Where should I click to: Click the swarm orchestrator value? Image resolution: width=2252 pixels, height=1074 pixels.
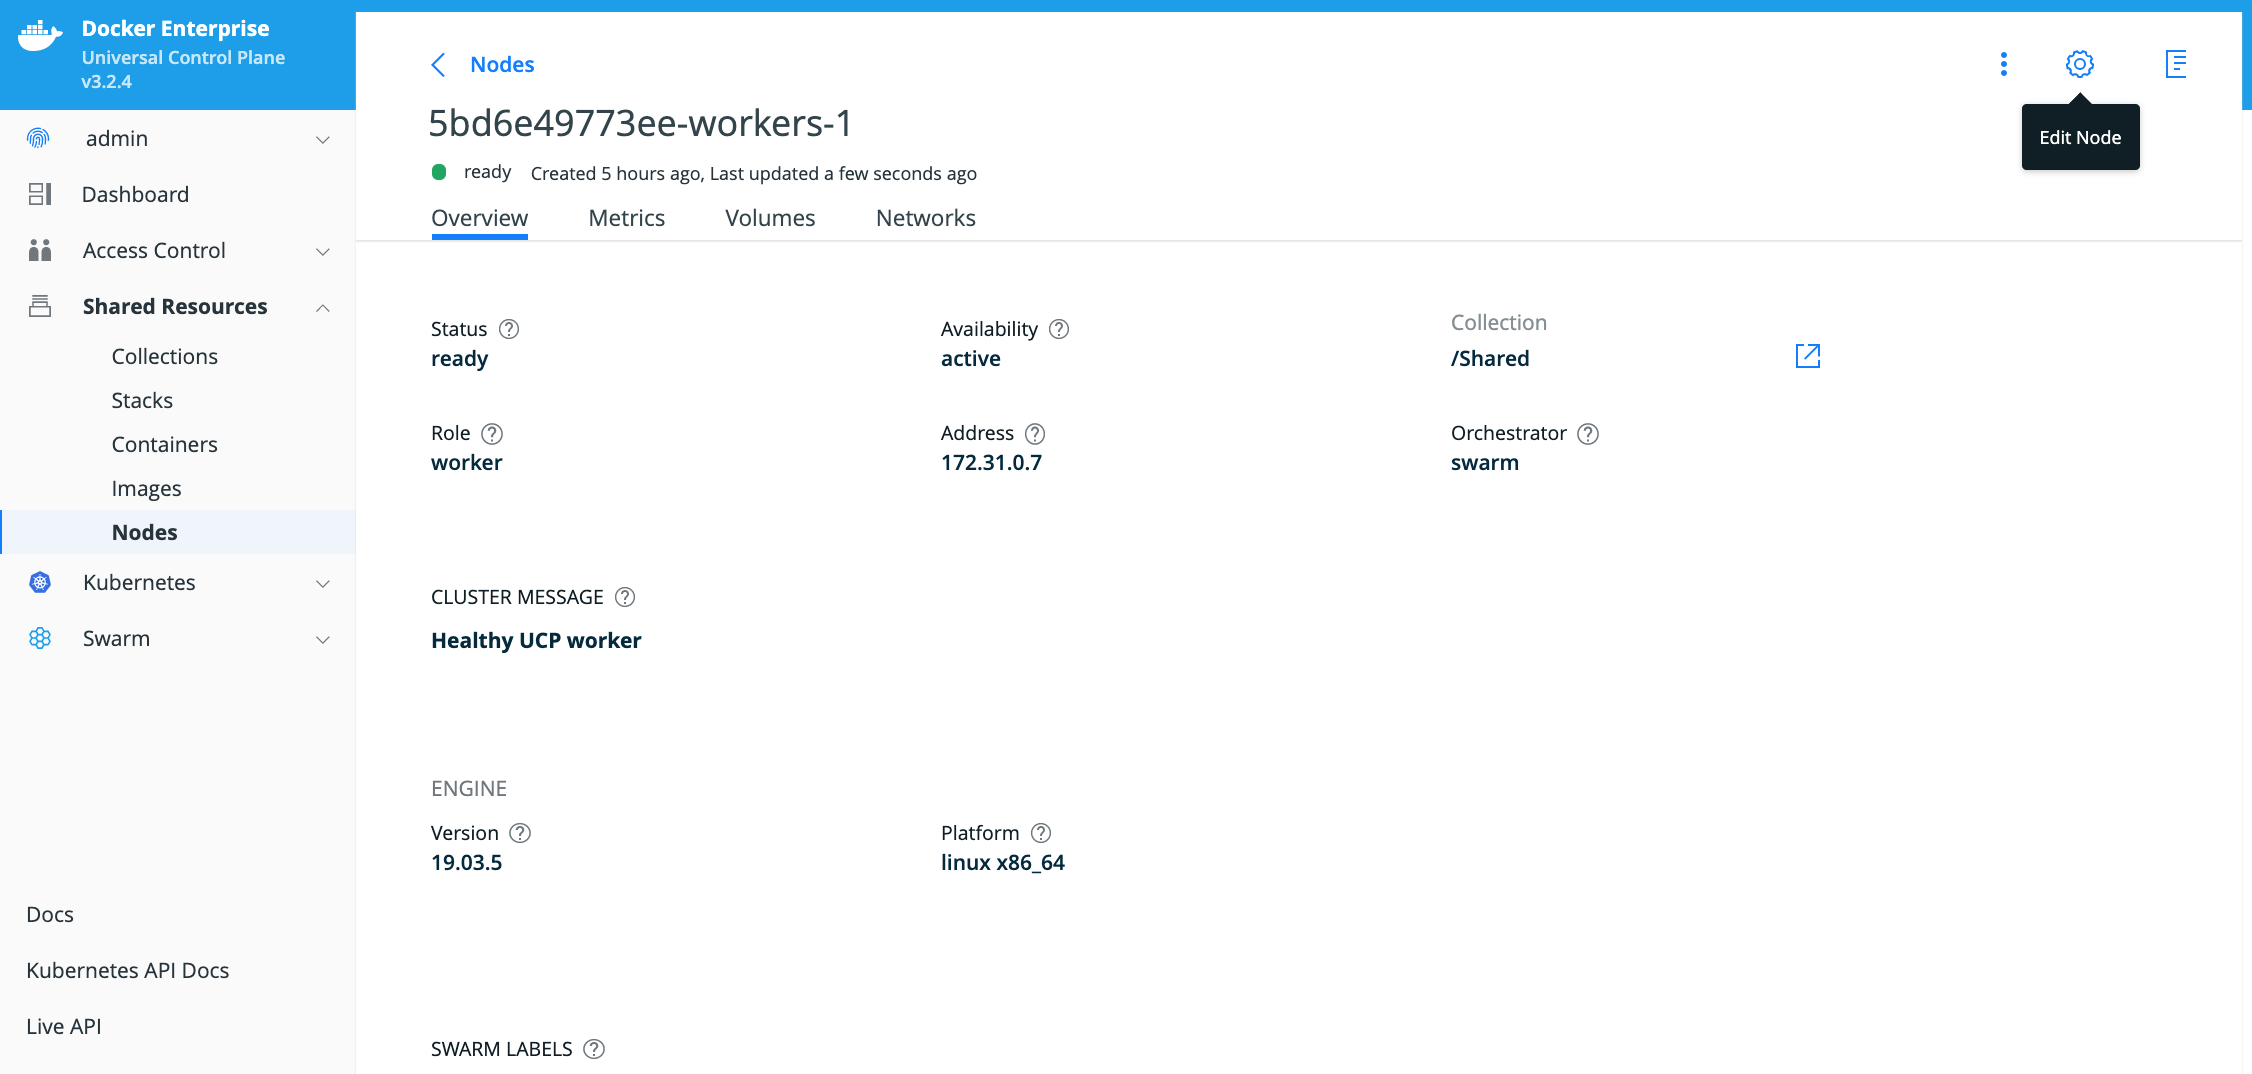[1485, 462]
